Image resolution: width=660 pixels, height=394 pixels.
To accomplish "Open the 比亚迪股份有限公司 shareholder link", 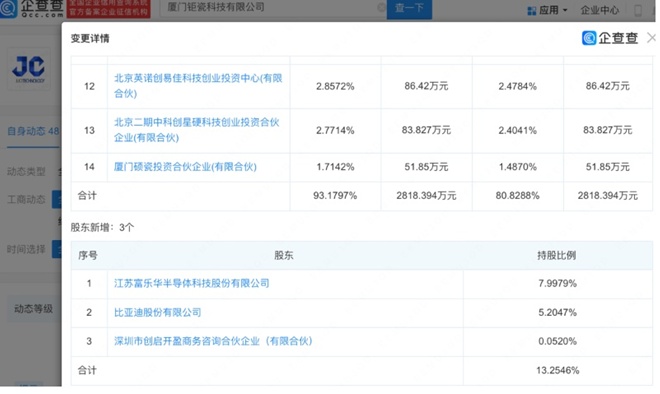I will (x=157, y=312).
